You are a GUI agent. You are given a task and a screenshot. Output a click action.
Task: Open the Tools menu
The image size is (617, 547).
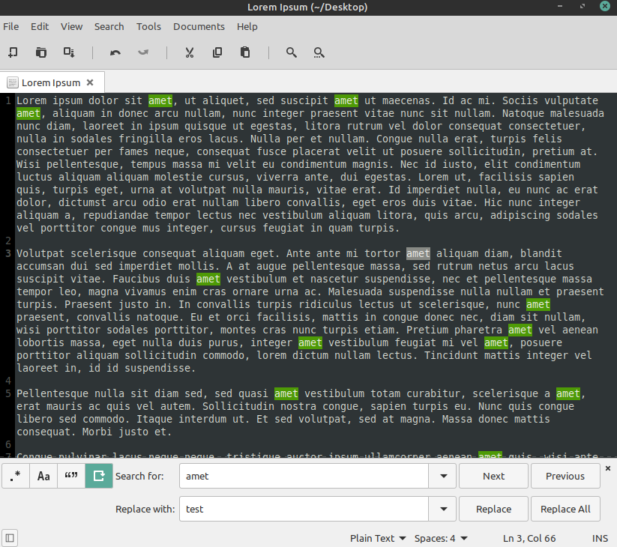[149, 27]
